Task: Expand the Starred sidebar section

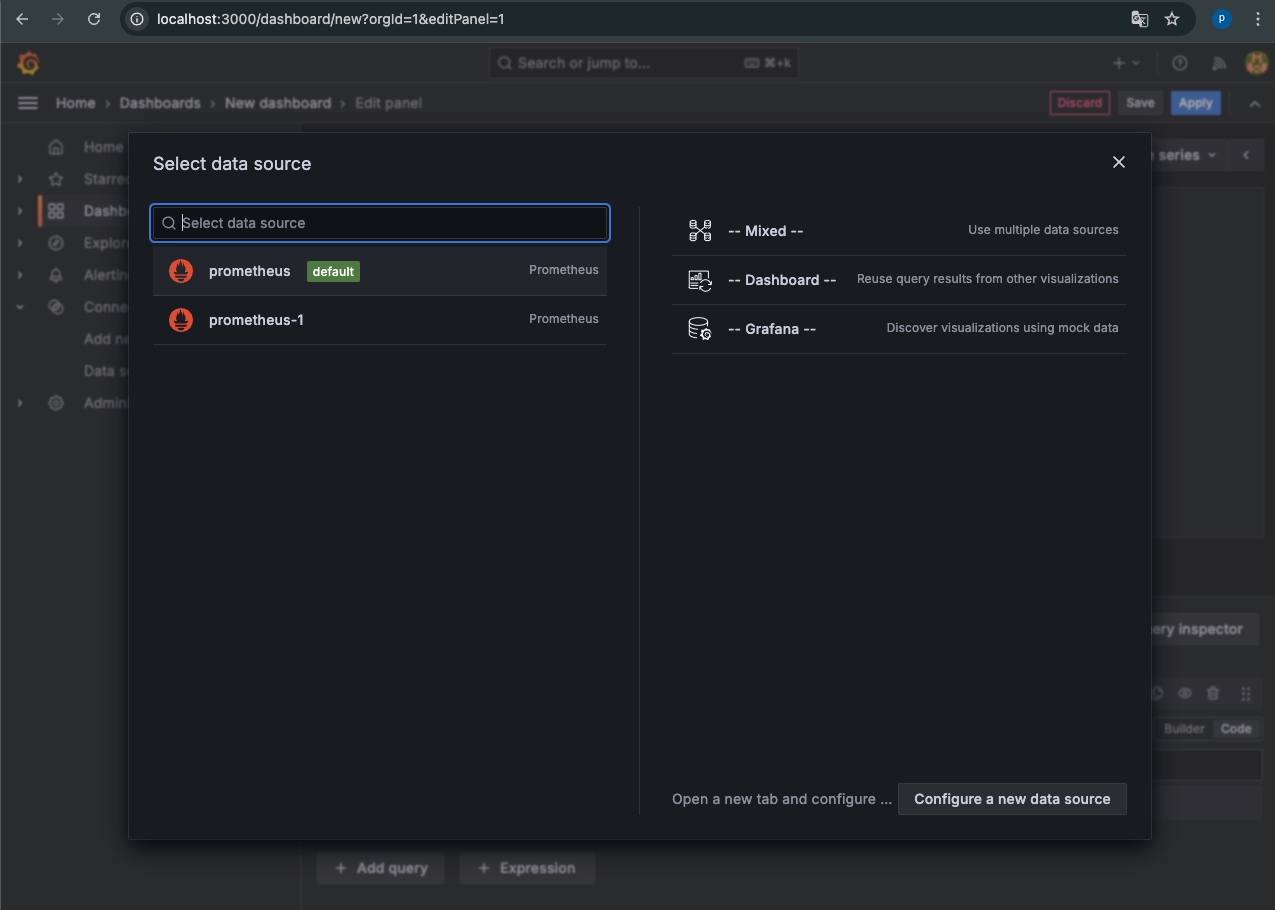Action: tap(20, 179)
